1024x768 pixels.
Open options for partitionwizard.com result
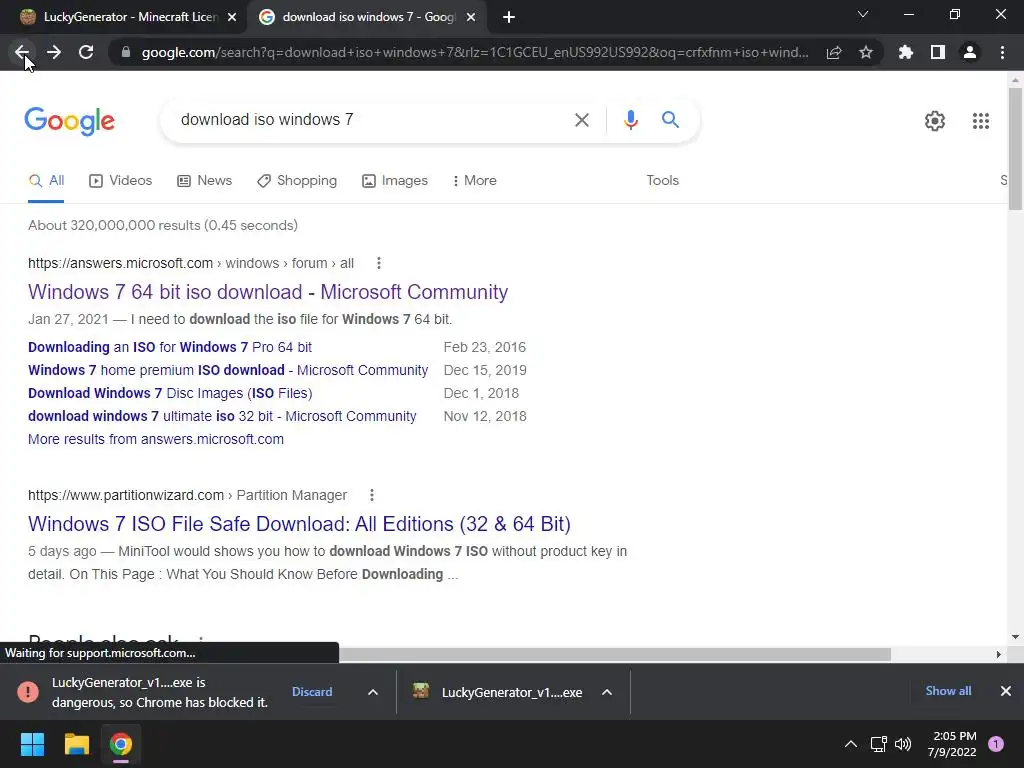pos(372,495)
